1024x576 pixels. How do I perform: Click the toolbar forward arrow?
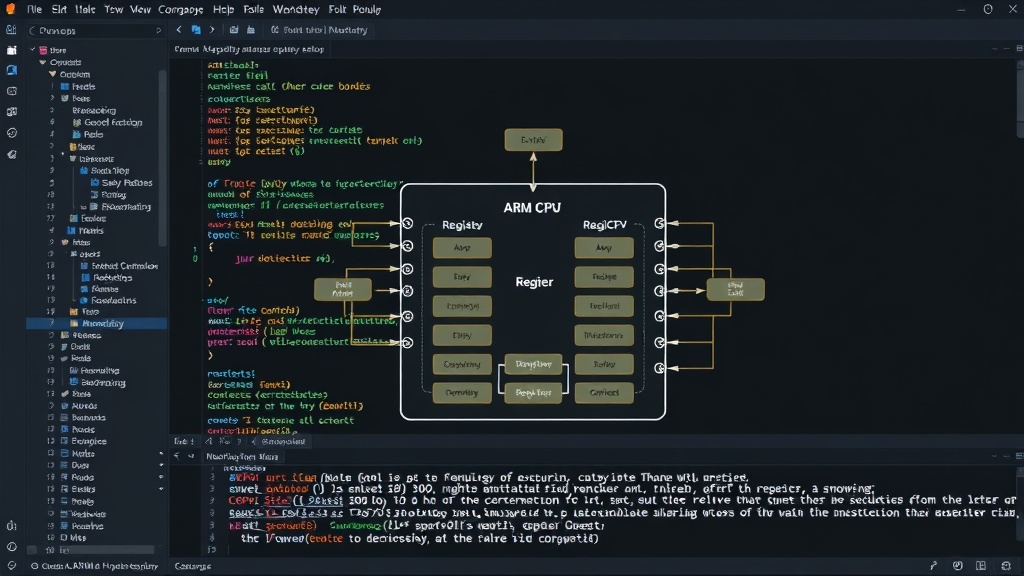click(x=212, y=29)
